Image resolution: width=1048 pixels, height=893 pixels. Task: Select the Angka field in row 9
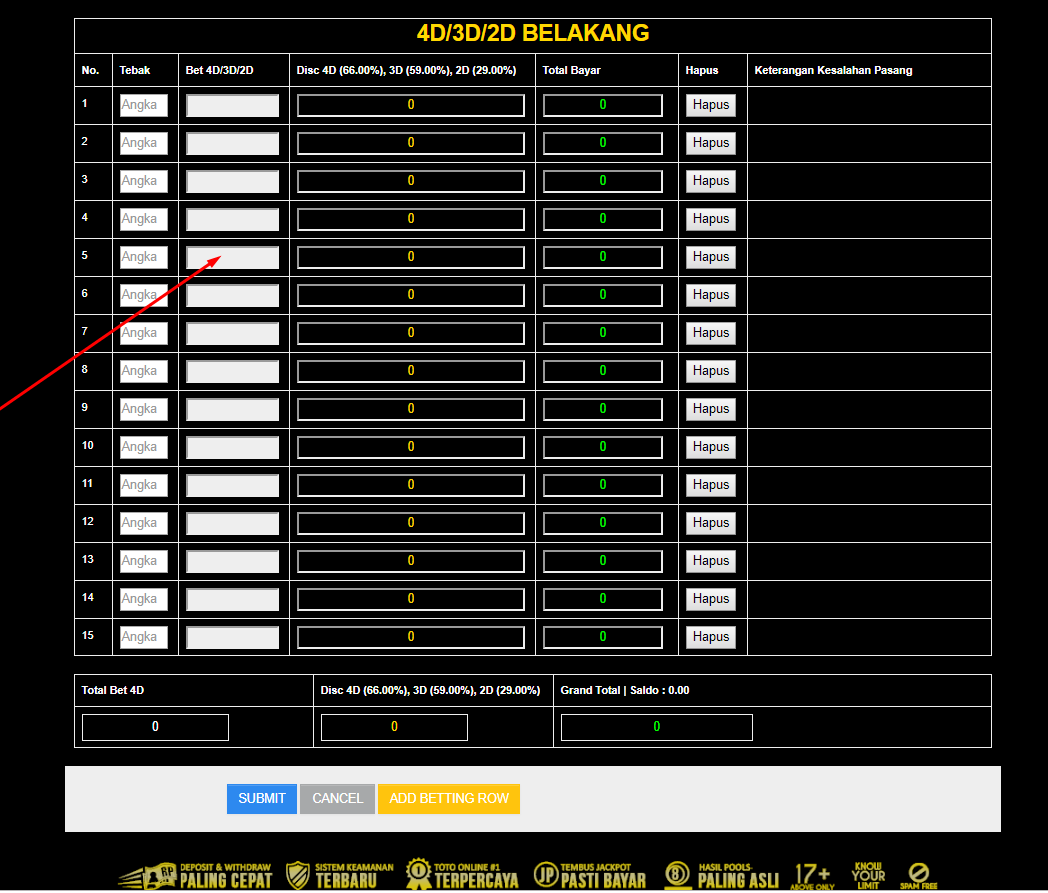[x=144, y=409]
